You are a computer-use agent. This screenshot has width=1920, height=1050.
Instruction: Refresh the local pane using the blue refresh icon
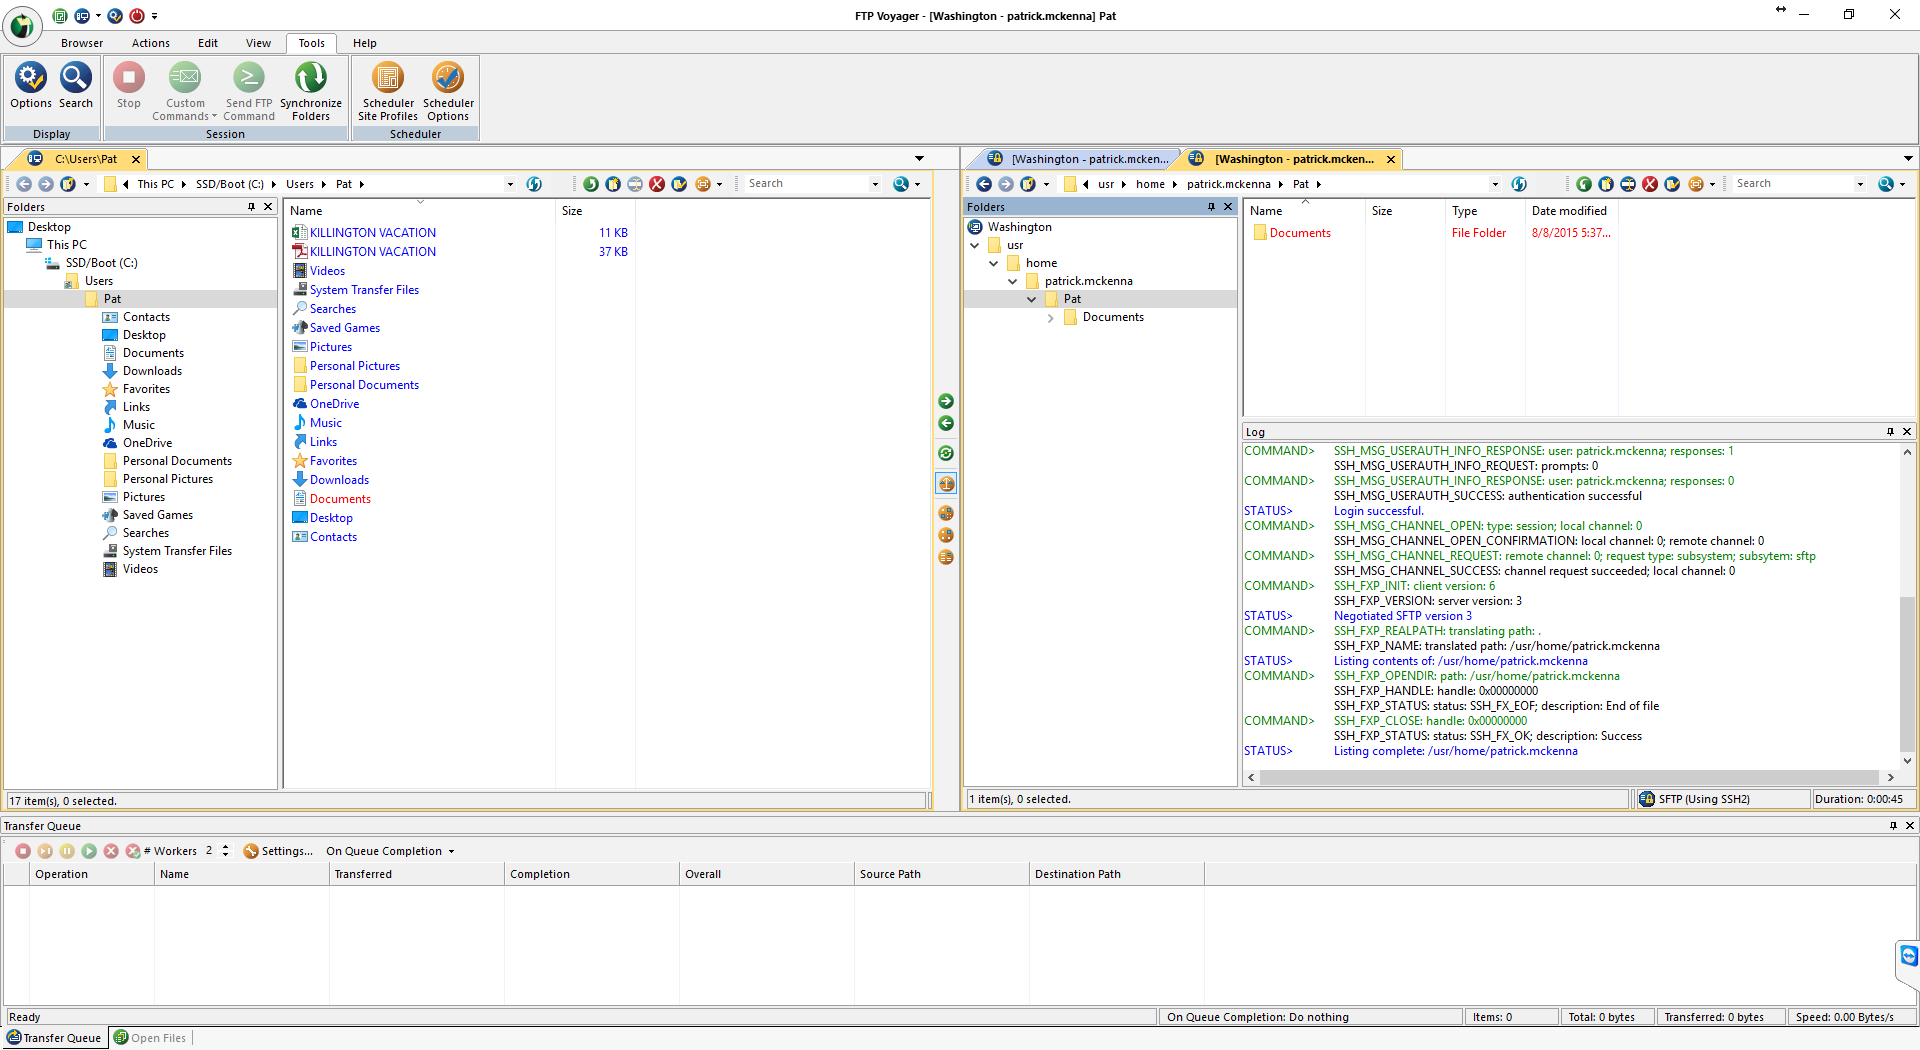click(x=534, y=184)
